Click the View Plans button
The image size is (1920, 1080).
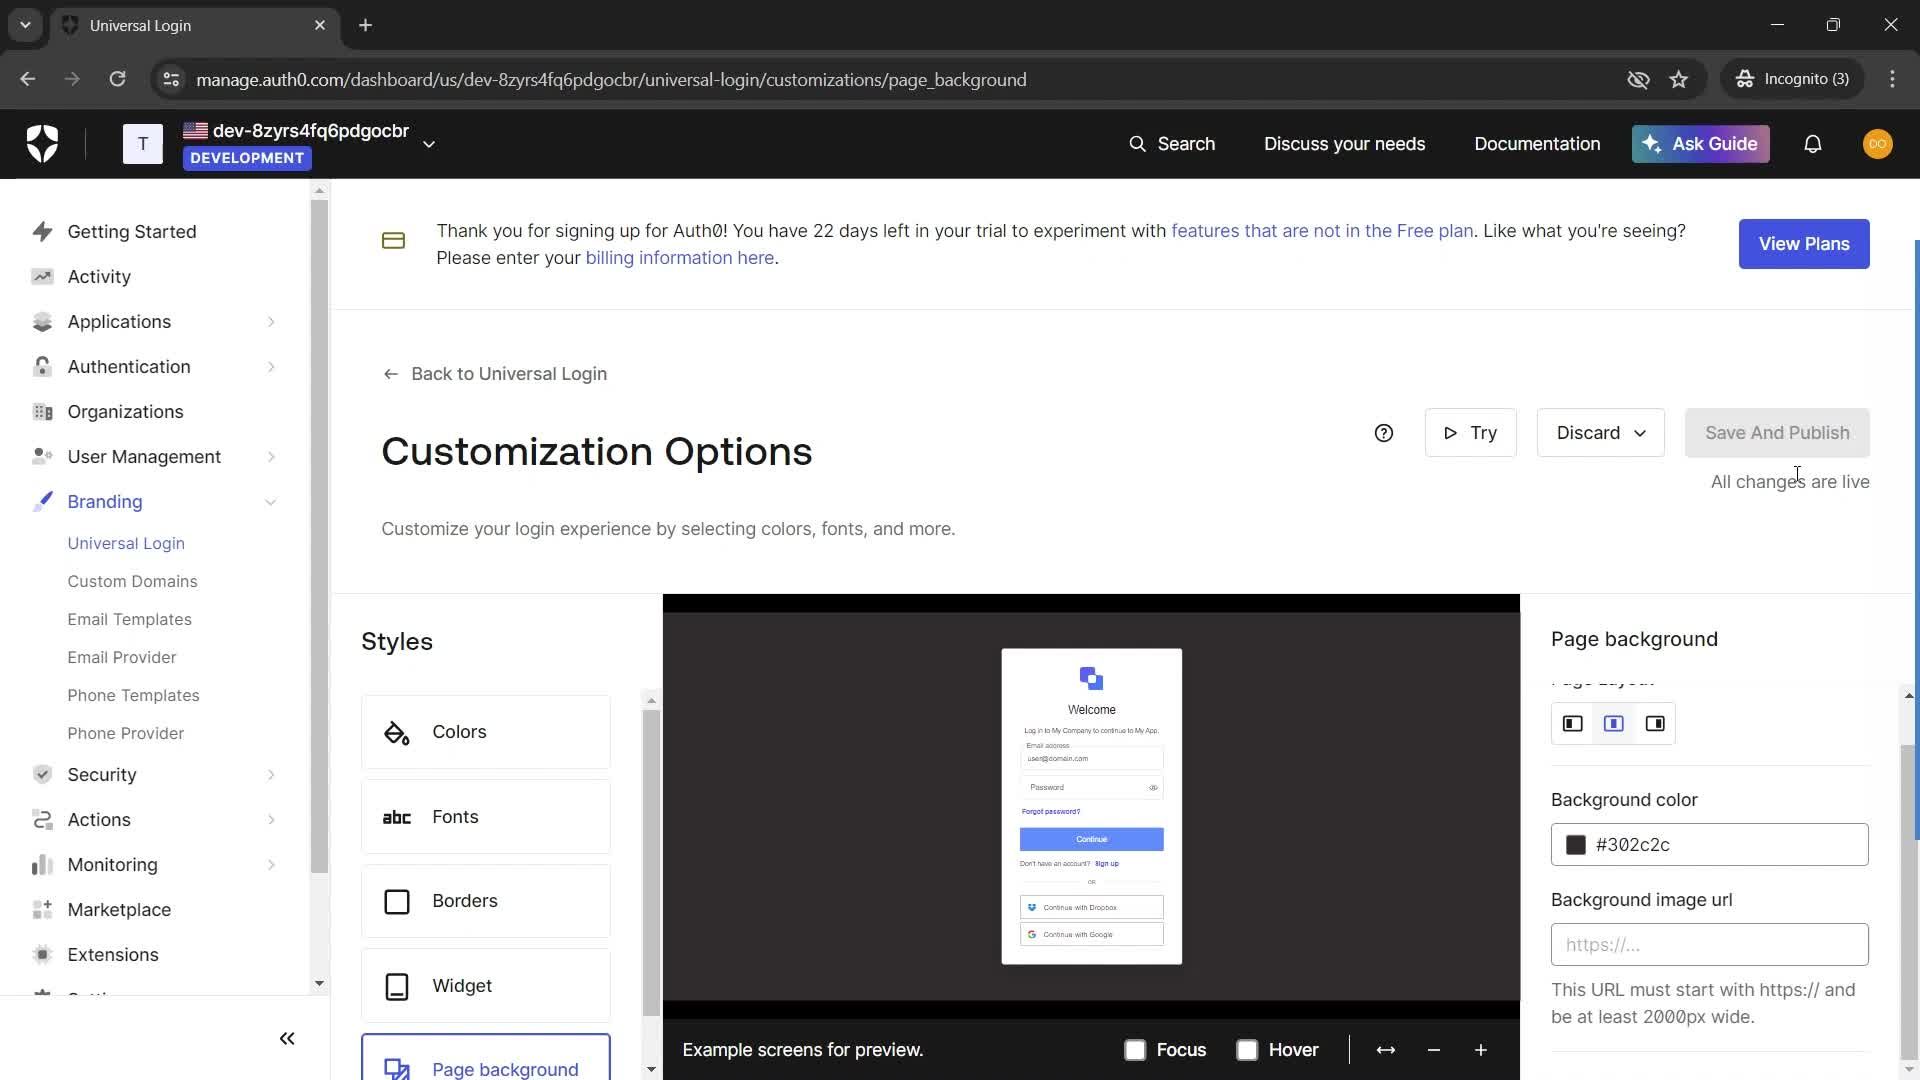click(x=1804, y=244)
